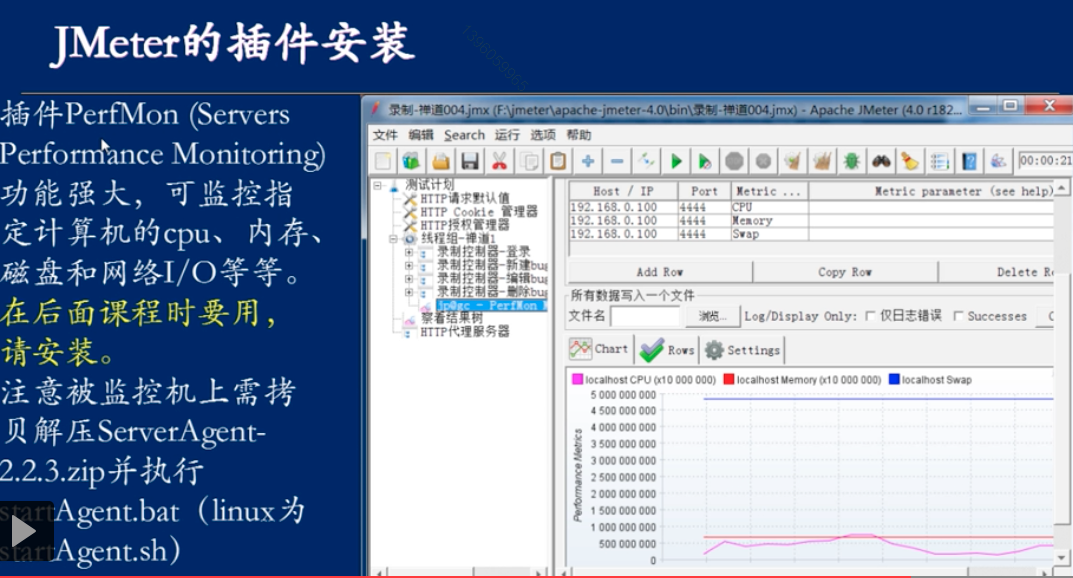The height and width of the screenshot is (578, 1073).
Task: Click the Paste clipboard icon
Action: tap(558, 161)
